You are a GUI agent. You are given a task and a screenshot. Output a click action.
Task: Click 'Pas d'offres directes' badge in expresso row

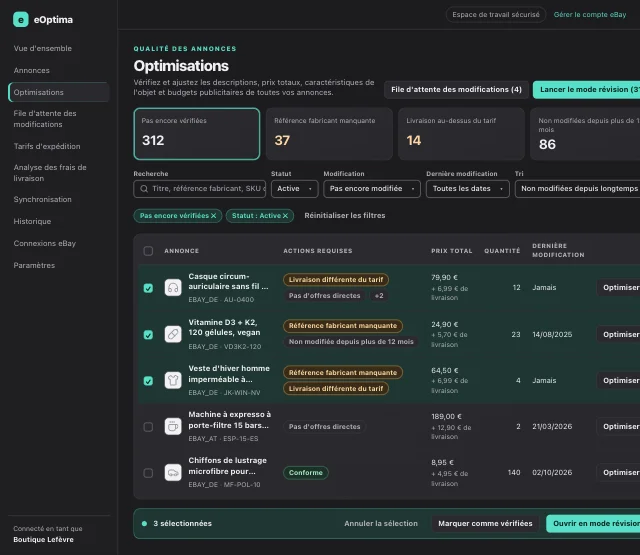pos(324,426)
